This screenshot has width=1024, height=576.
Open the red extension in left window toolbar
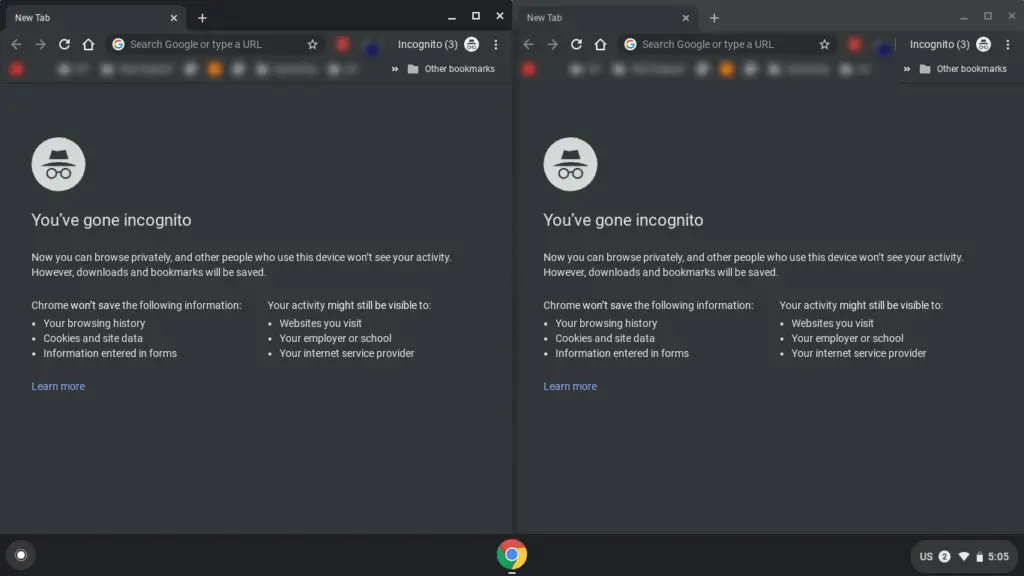tap(342, 44)
